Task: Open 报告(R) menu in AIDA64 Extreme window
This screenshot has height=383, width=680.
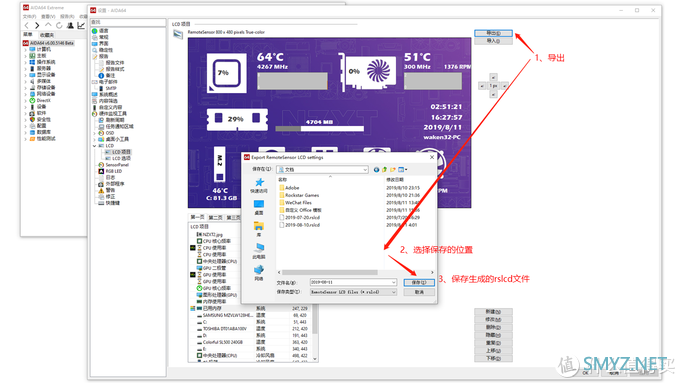Action: click(x=67, y=16)
